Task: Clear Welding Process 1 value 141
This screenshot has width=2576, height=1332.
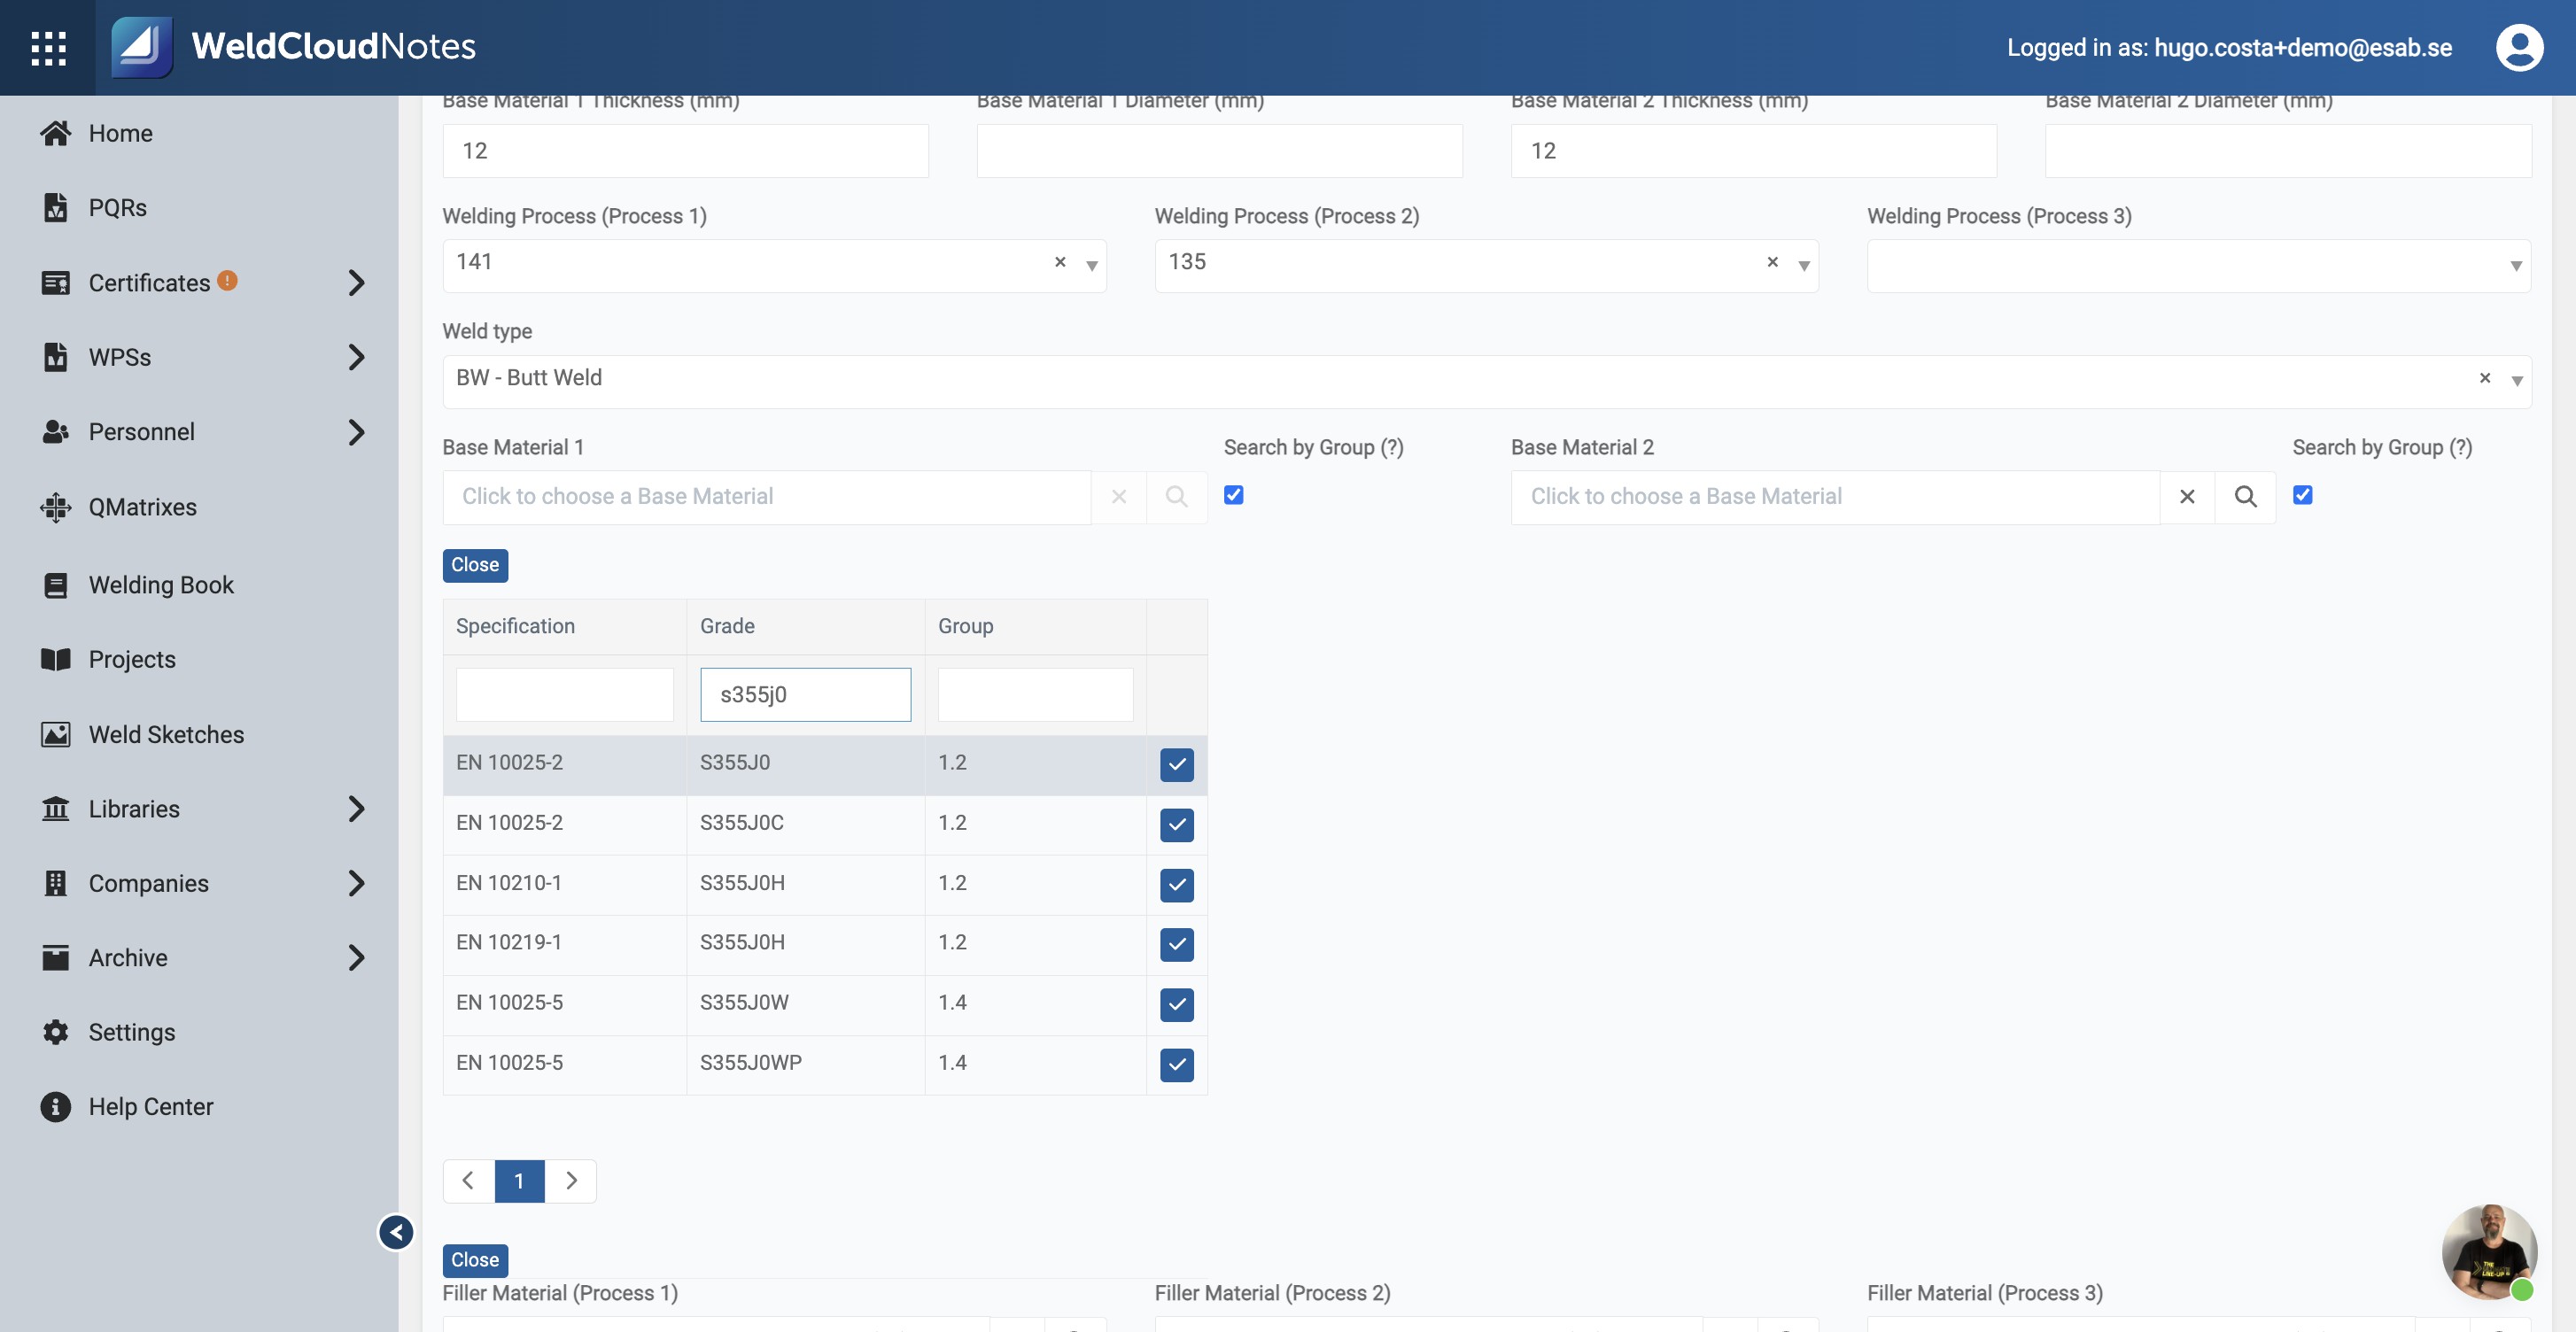Action: tap(1060, 262)
